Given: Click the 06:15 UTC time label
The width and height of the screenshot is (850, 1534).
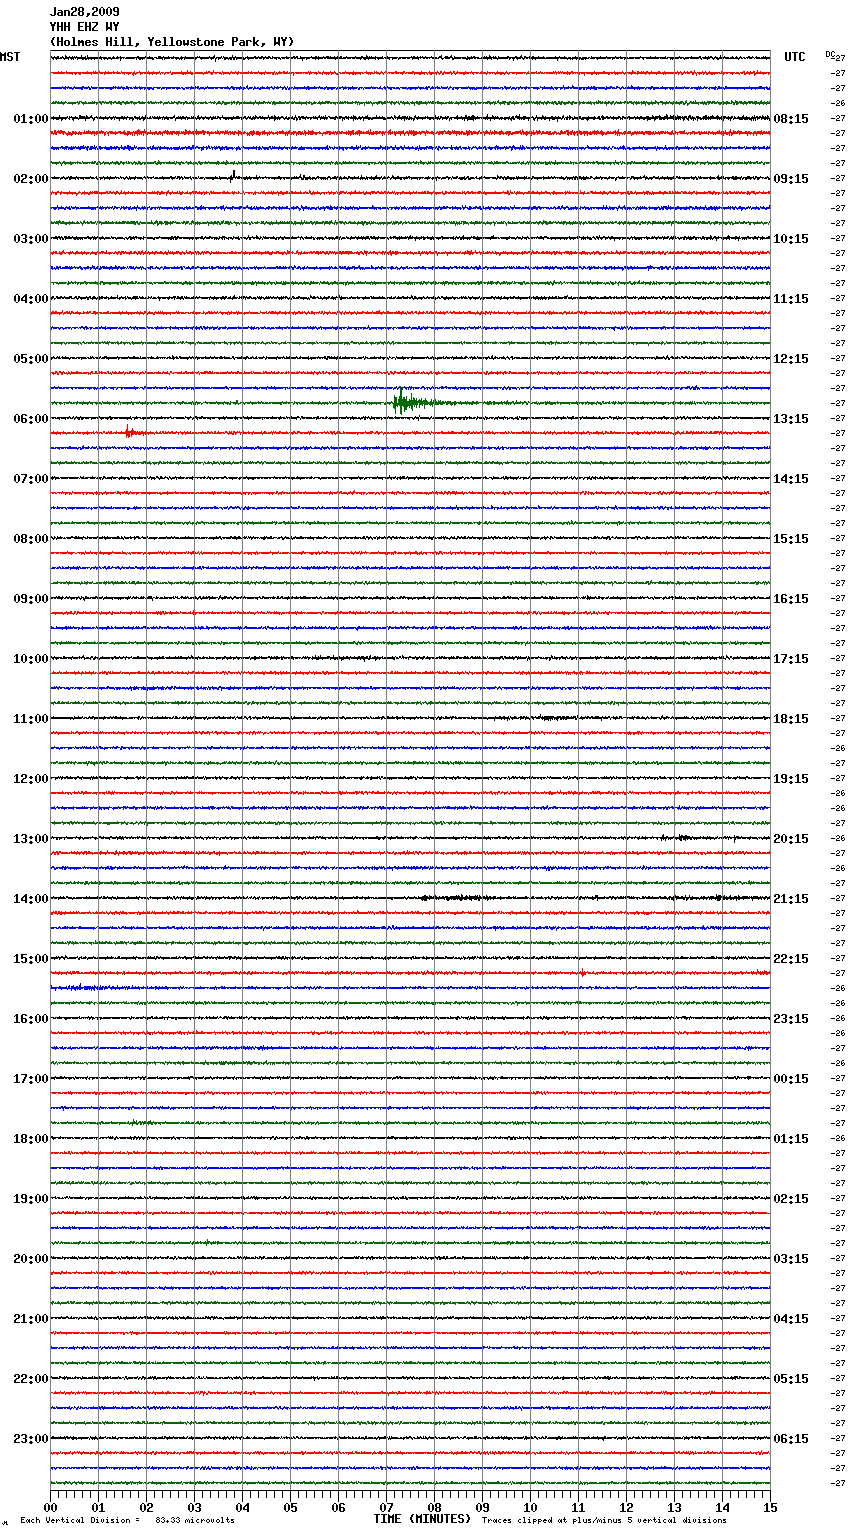Looking at the screenshot, I should pyautogui.click(x=791, y=1439).
